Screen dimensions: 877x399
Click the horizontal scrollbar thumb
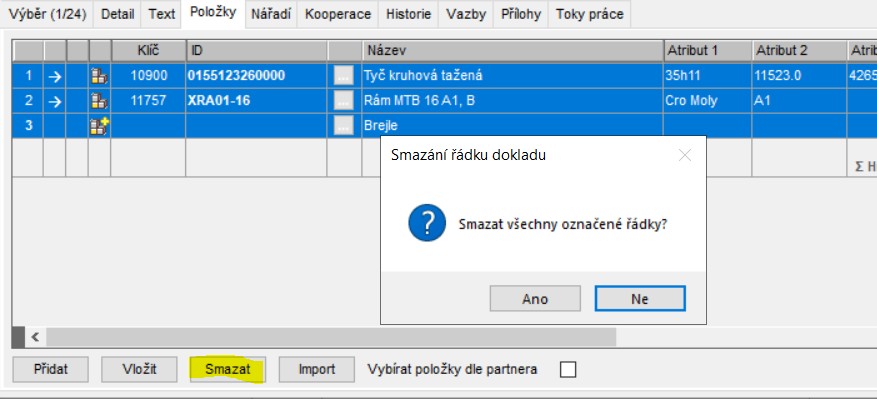point(331,337)
